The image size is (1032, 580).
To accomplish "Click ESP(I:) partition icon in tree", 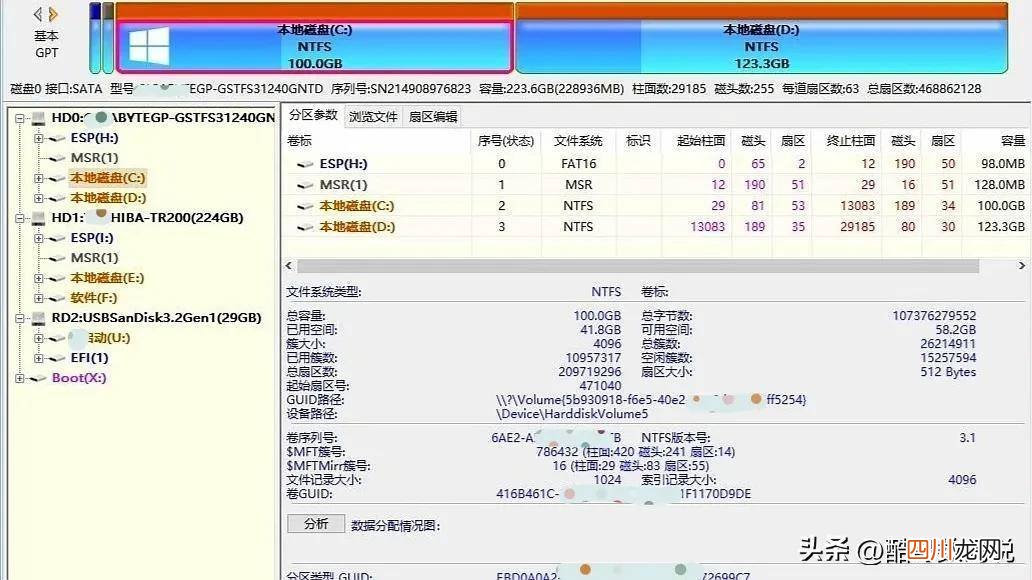I will [57, 238].
